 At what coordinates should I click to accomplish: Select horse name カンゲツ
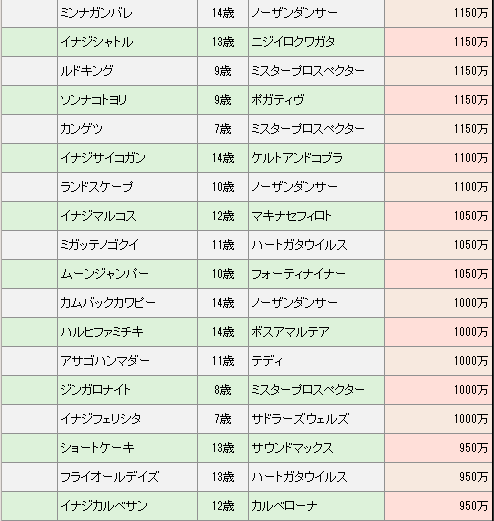tap(81, 129)
